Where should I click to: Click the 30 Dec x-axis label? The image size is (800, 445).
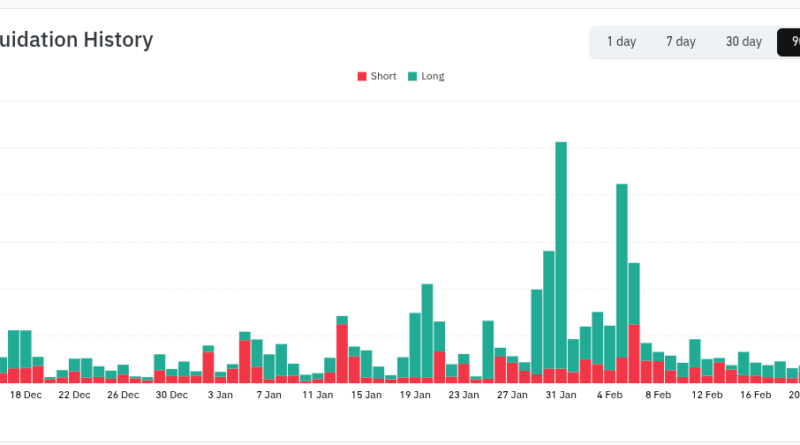(172, 395)
